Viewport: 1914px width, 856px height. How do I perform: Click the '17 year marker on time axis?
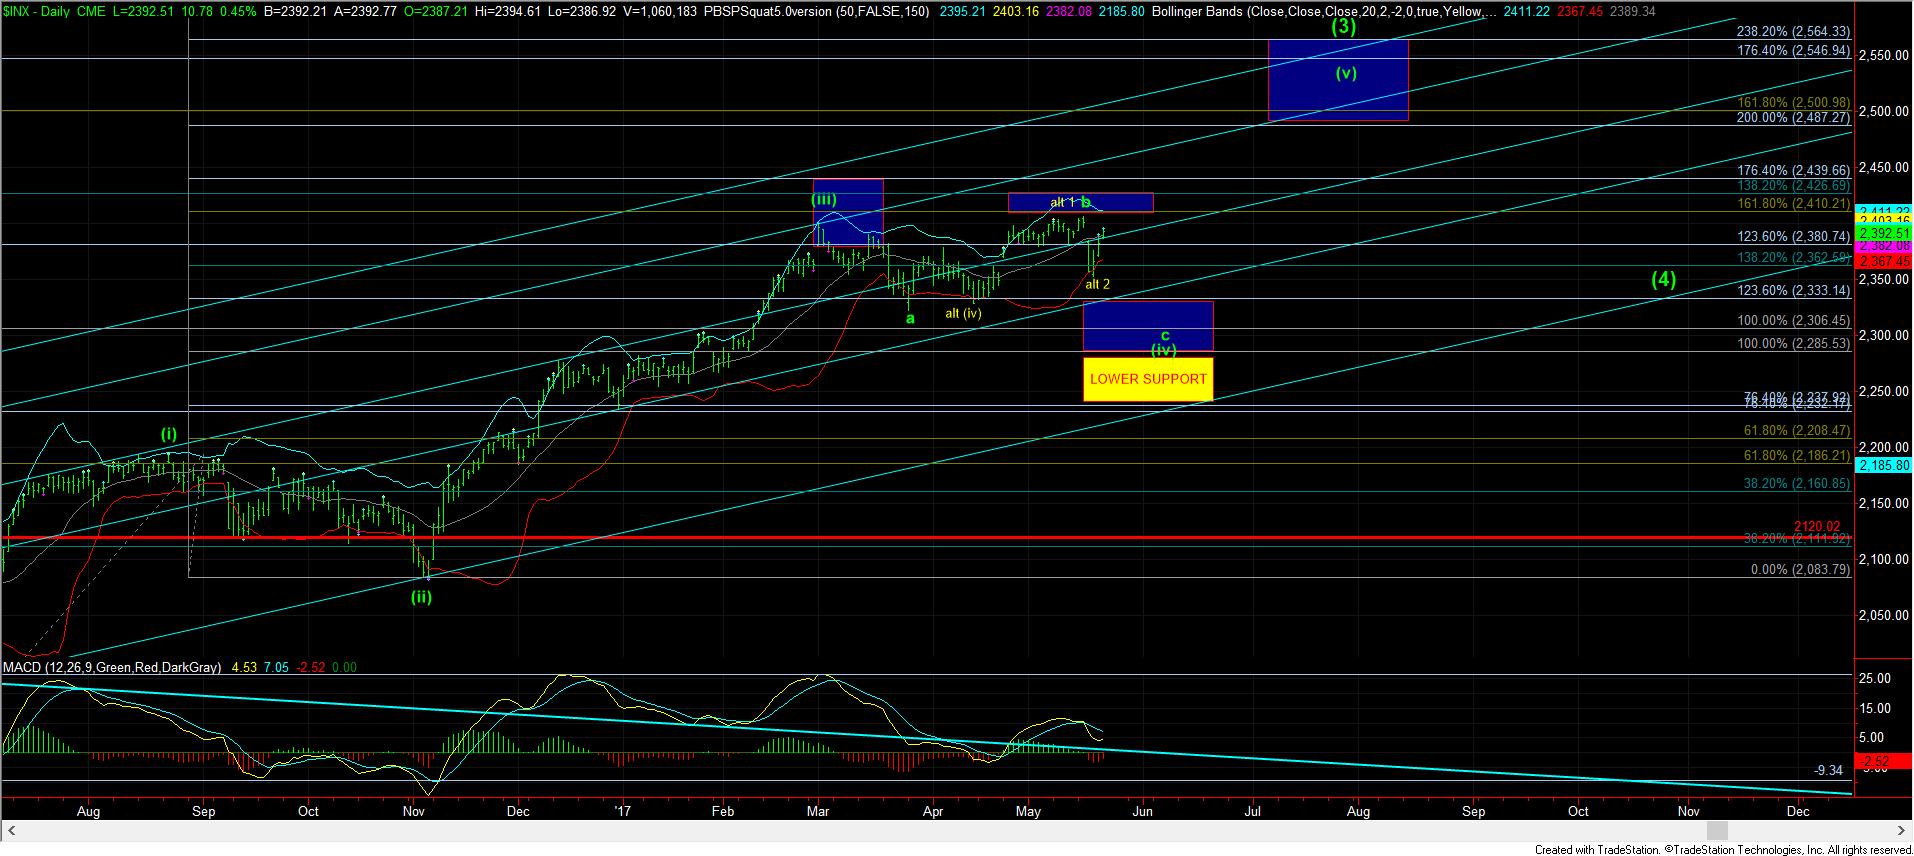pyautogui.click(x=622, y=811)
